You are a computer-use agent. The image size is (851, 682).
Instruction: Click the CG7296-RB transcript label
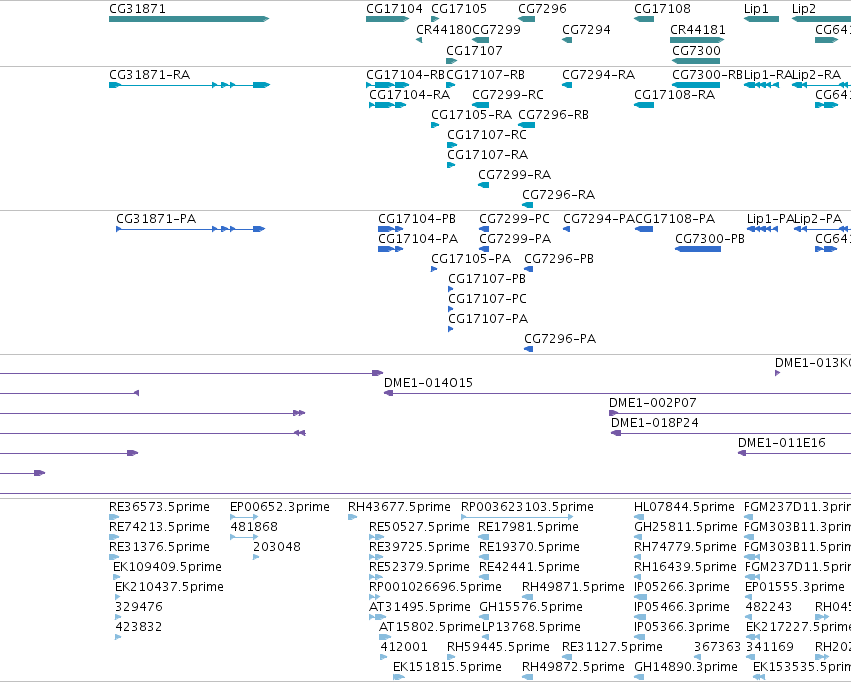tap(553, 114)
